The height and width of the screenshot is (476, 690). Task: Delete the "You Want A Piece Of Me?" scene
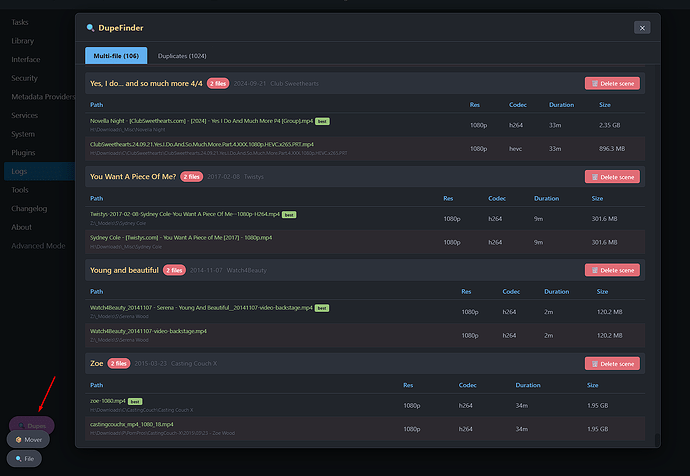click(612, 177)
